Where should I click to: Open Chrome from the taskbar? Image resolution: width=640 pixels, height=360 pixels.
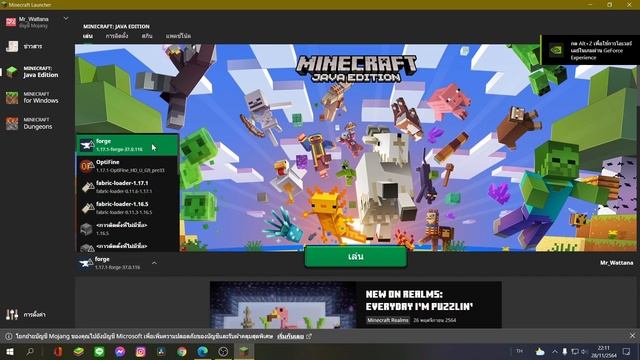pyautogui.click(x=182, y=351)
